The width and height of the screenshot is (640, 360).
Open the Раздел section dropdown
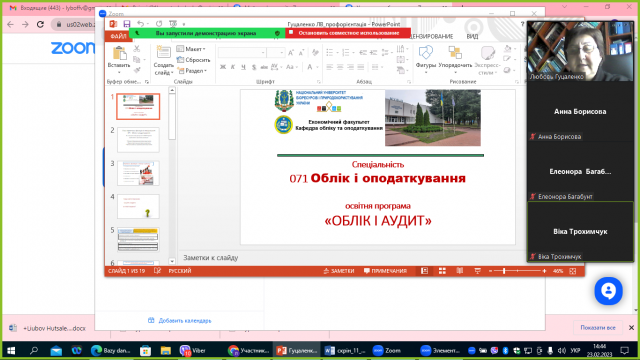pyautogui.click(x=192, y=71)
